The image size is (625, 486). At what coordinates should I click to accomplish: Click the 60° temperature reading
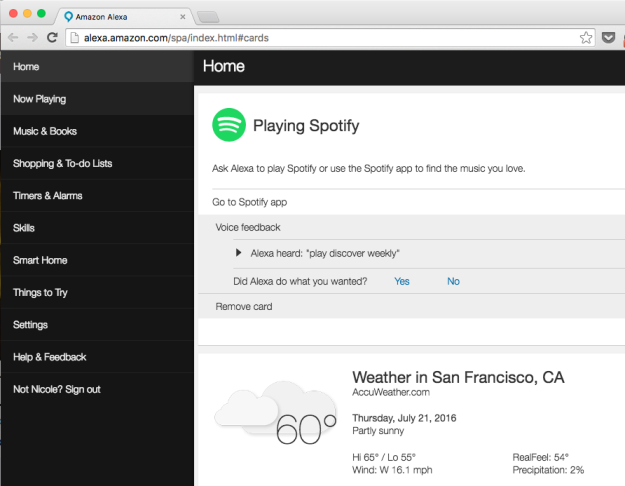click(x=306, y=429)
